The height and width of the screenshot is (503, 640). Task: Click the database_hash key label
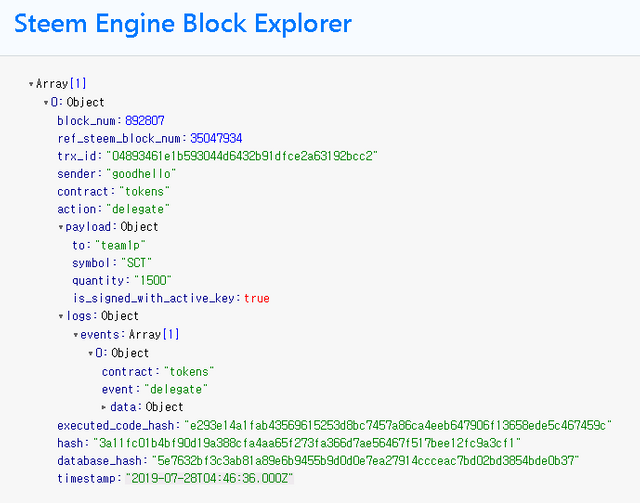tap(99, 461)
